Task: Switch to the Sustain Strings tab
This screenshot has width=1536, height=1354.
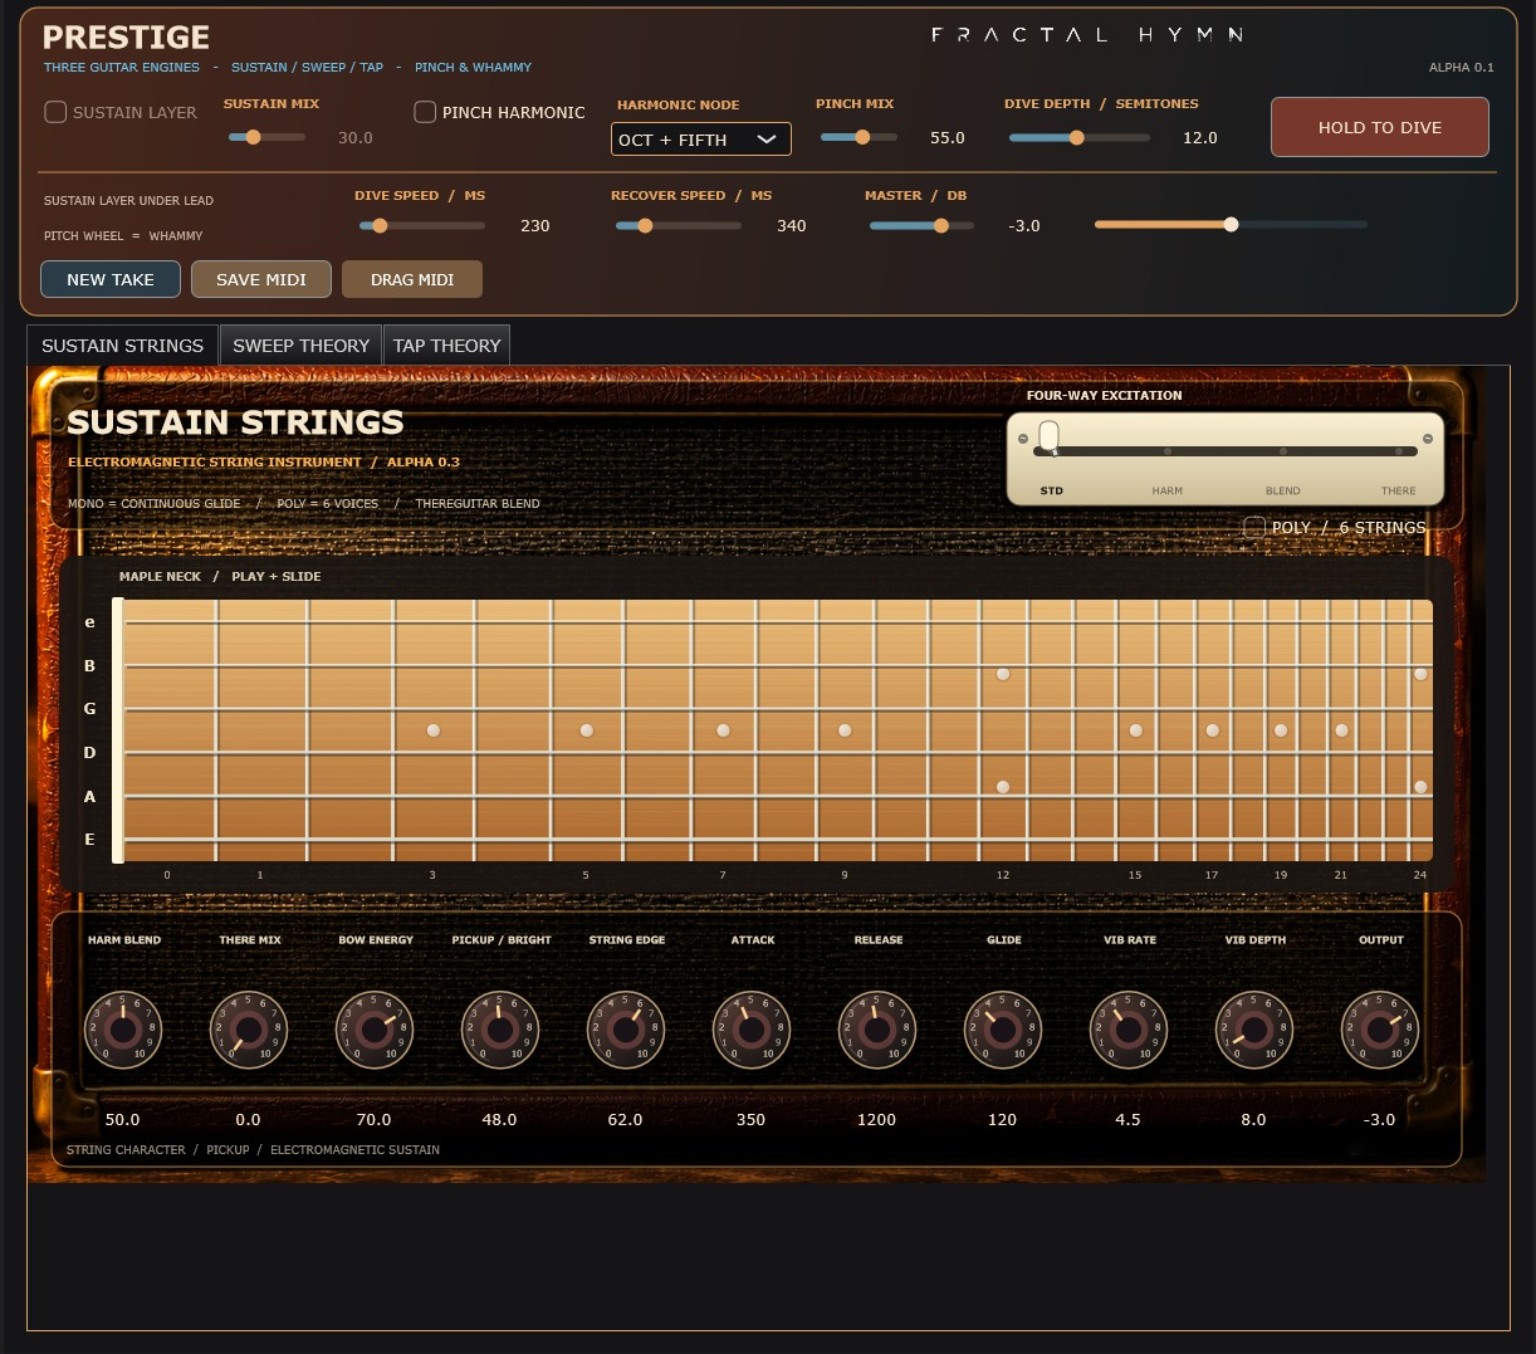Action: [x=122, y=346]
